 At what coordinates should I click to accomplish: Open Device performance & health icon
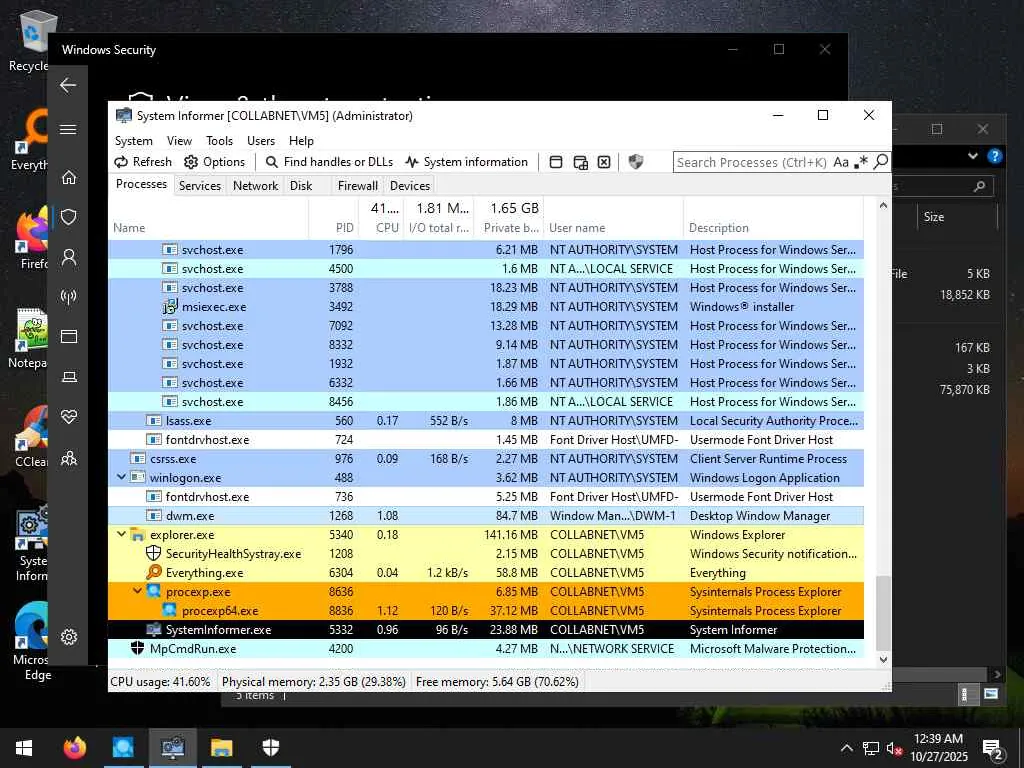(x=69, y=417)
